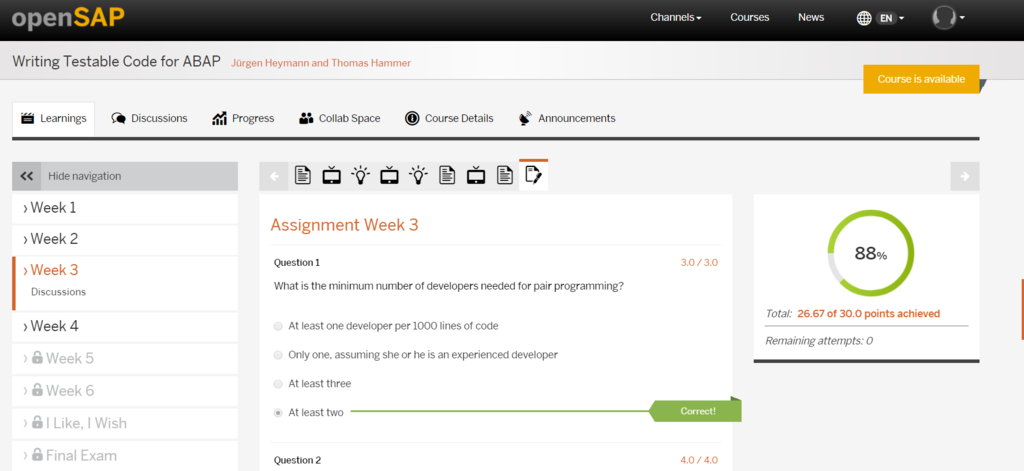The height and width of the screenshot is (471, 1024).
Task: Open the EN language selector
Action: (880, 18)
